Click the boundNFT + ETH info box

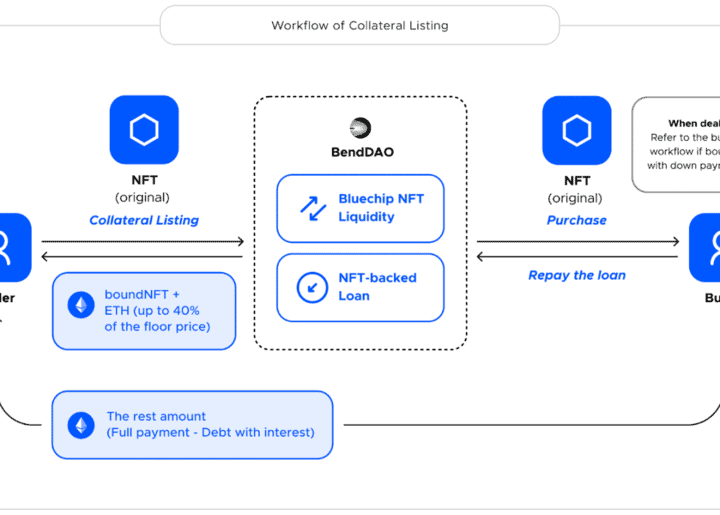pyautogui.click(x=144, y=311)
